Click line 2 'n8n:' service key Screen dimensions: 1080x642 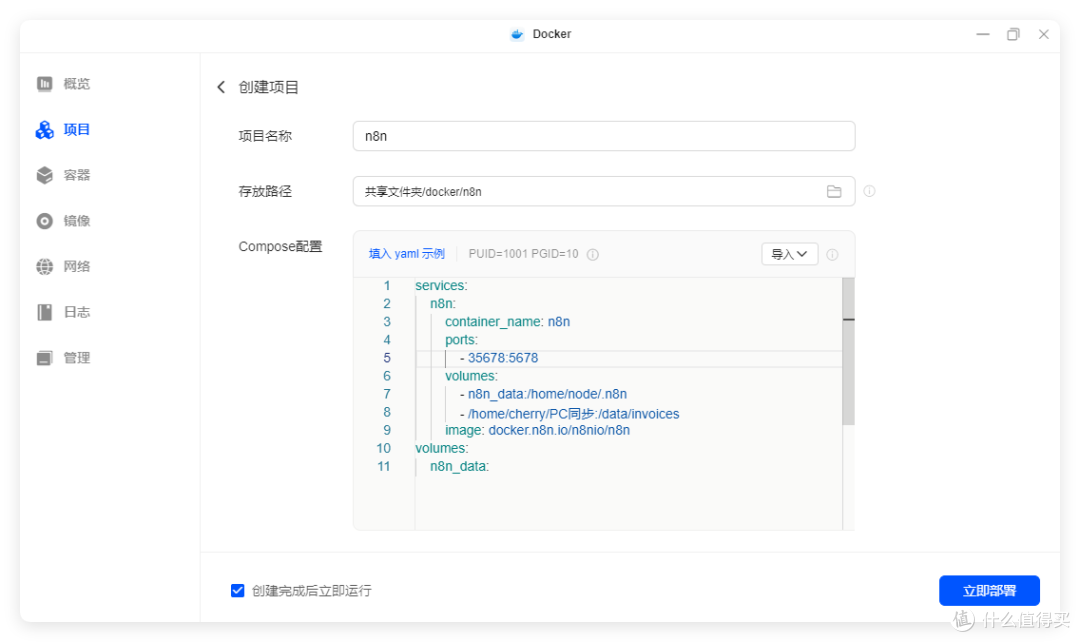tap(443, 304)
